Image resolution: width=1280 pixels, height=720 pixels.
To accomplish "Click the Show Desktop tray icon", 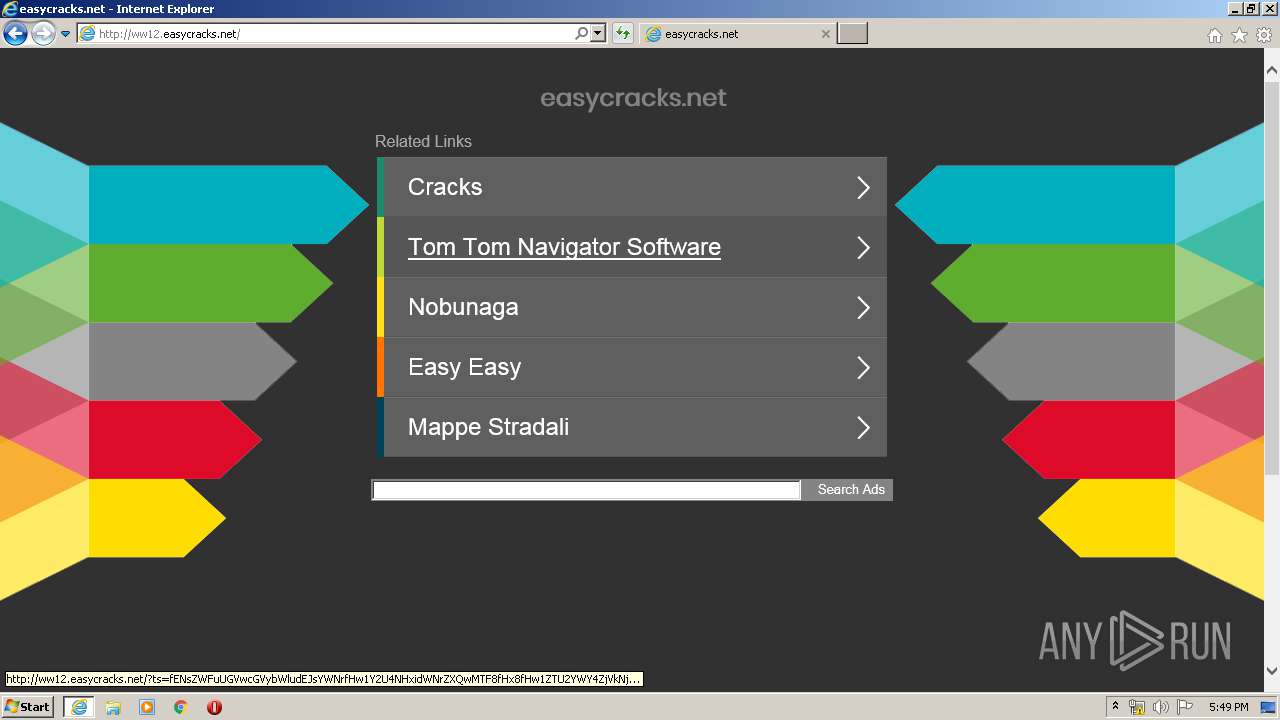I will (1269, 707).
